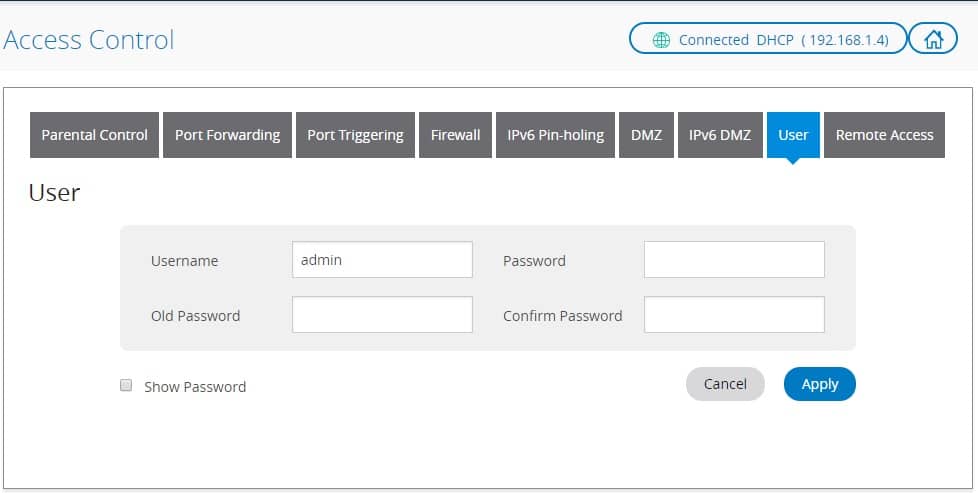Click the globe connection status icon
Viewport: 978px width, 493px height.
(661, 40)
